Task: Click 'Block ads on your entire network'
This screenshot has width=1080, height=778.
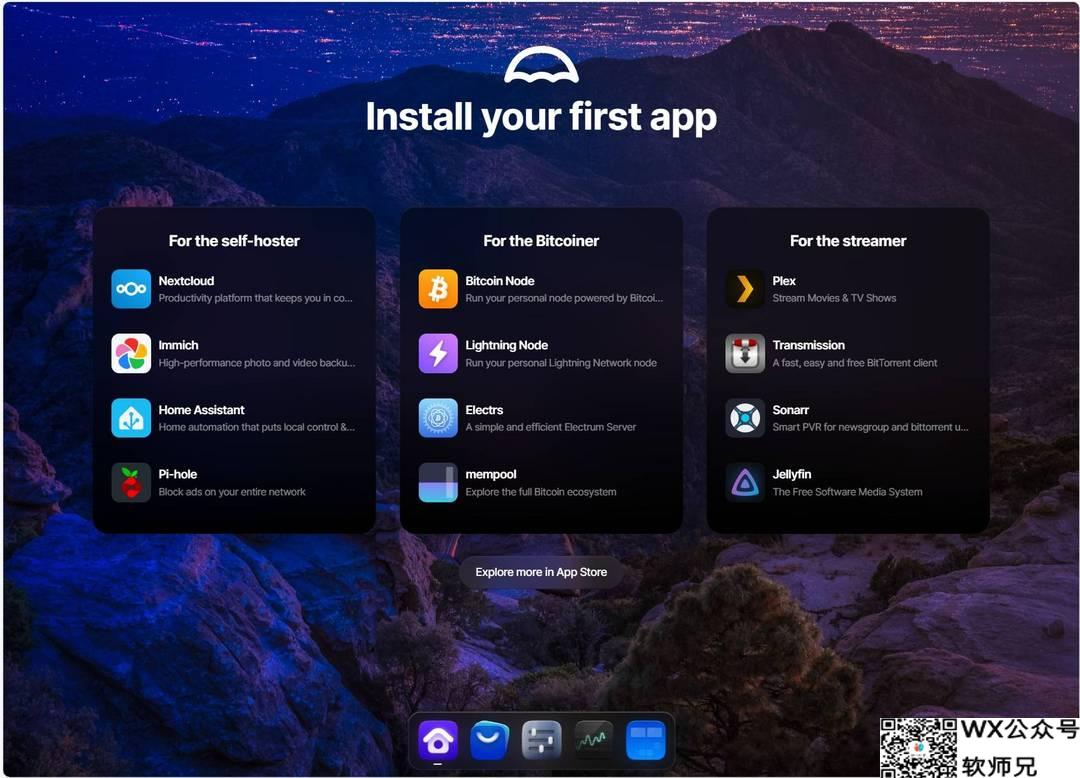Action: click(232, 492)
